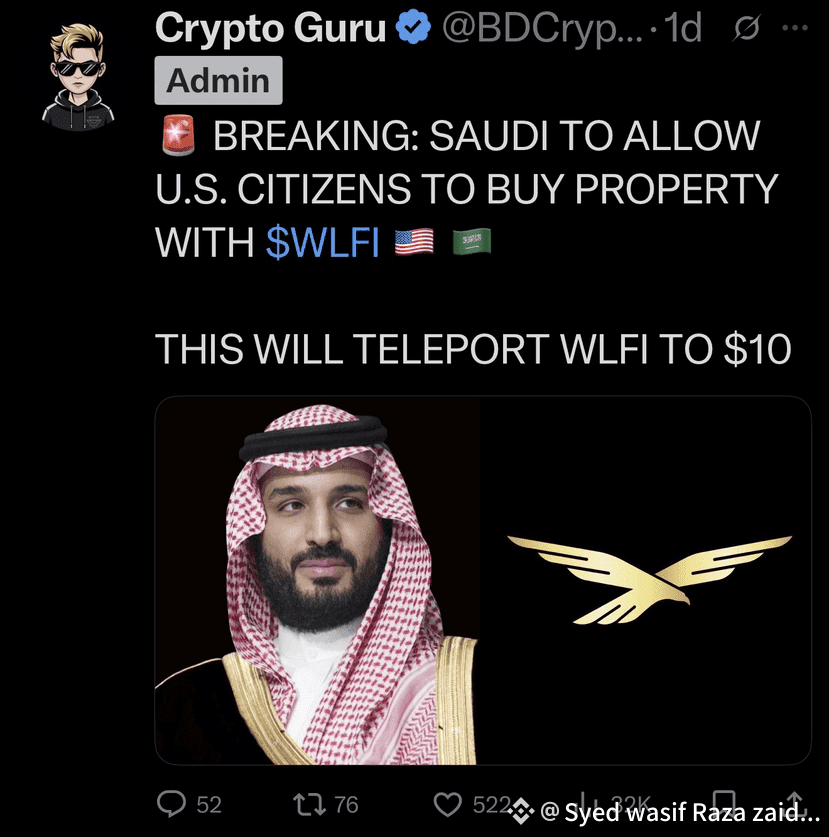Screen dimensions: 829x837
Task: Click the Binance logo in the watermark
Action: pos(521,812)
